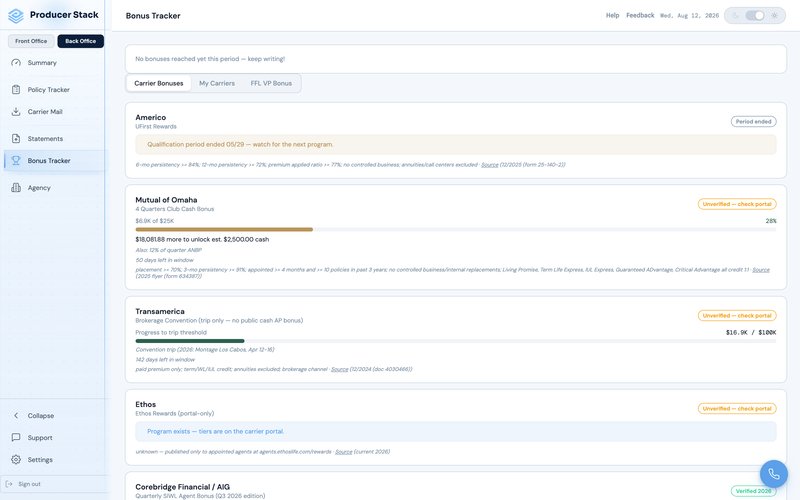800x500 pixels.
Task: Toggle the light/dark theme switch
Action: pyautogui.click(x=755, y=15)
